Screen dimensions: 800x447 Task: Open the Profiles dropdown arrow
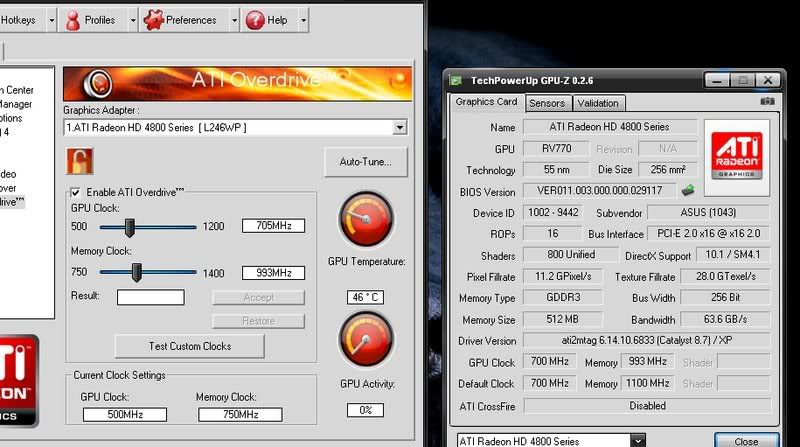133,20
